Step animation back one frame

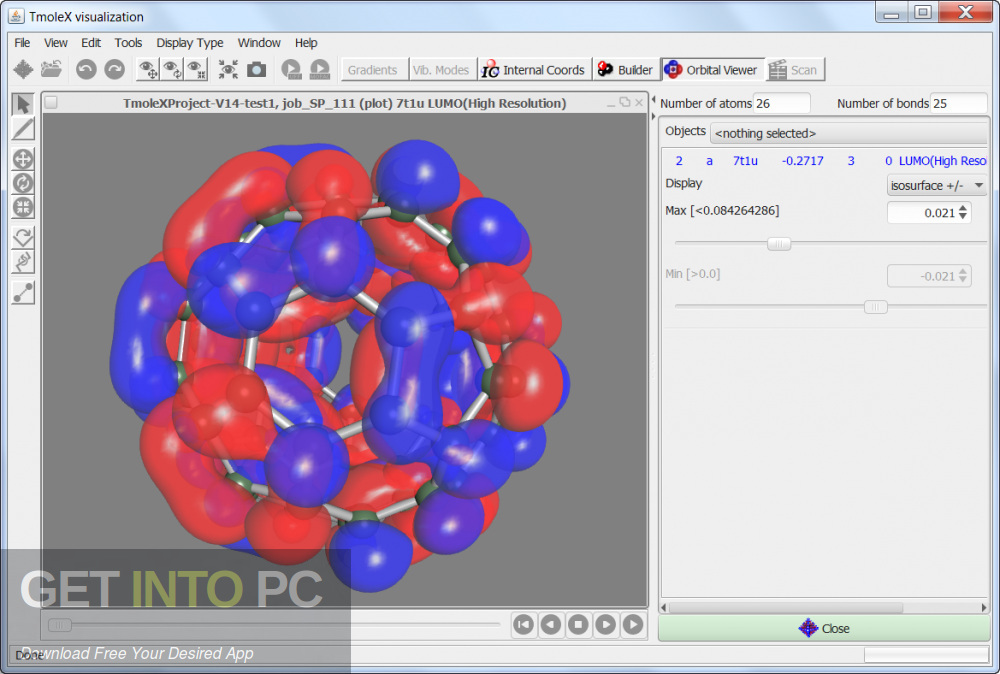click(551, 625)
